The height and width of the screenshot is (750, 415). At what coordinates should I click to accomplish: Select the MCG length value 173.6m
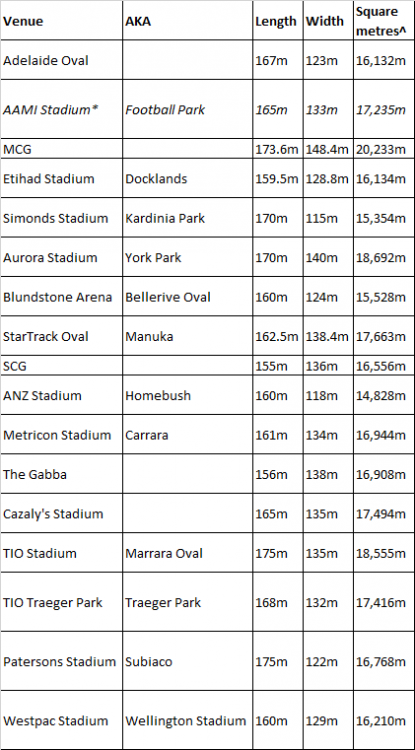coord(278,149)
